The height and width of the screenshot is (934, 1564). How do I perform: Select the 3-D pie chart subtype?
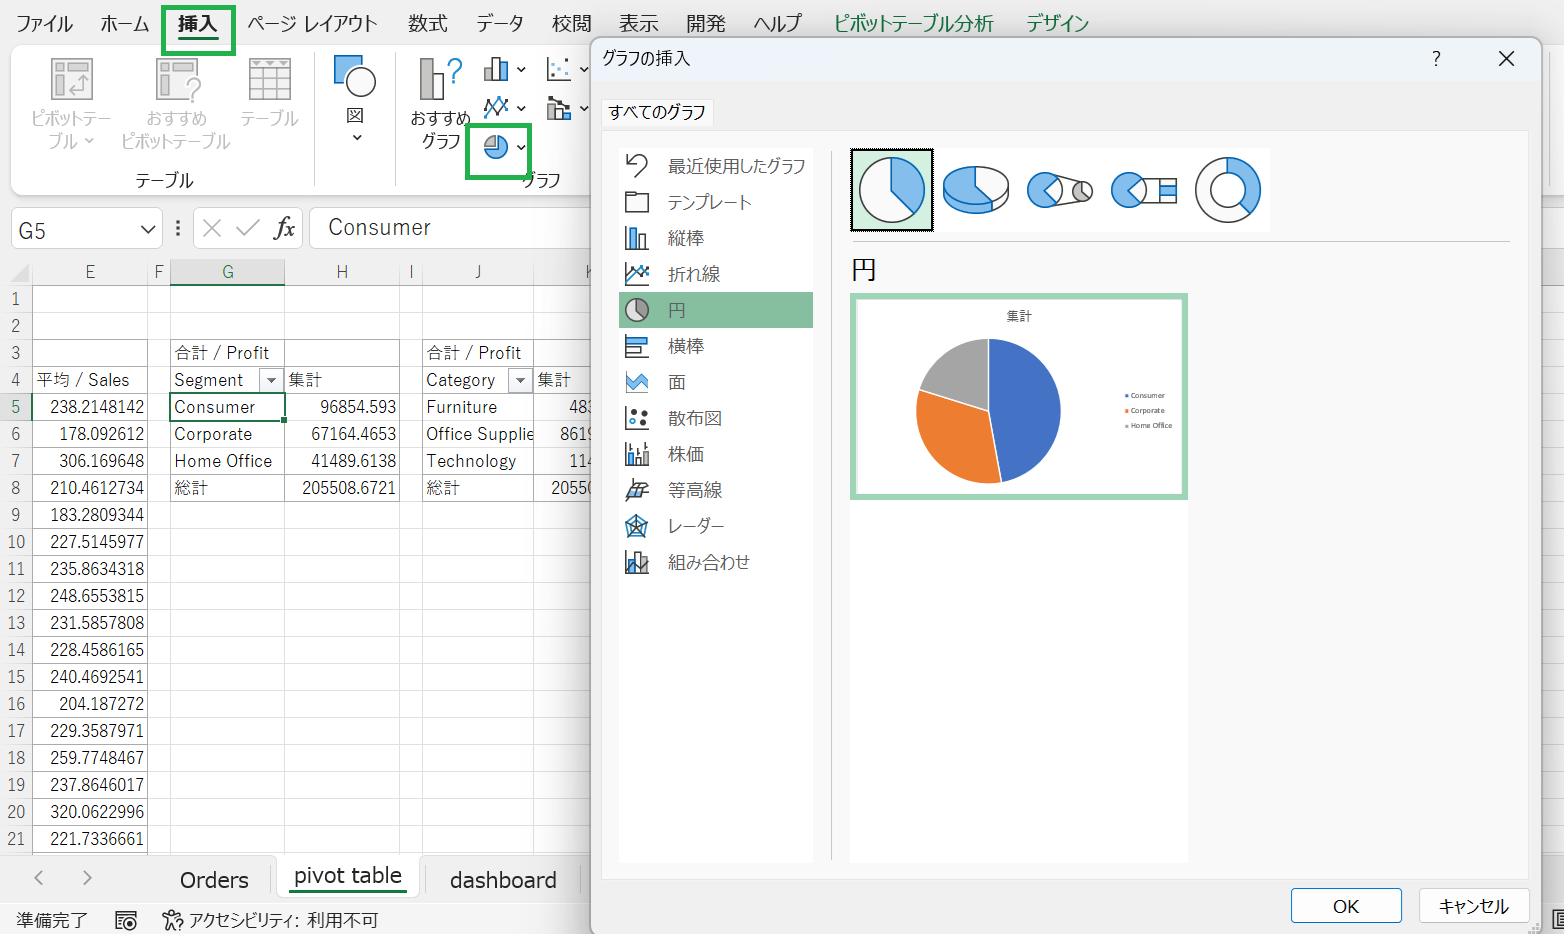pos(976,190)
